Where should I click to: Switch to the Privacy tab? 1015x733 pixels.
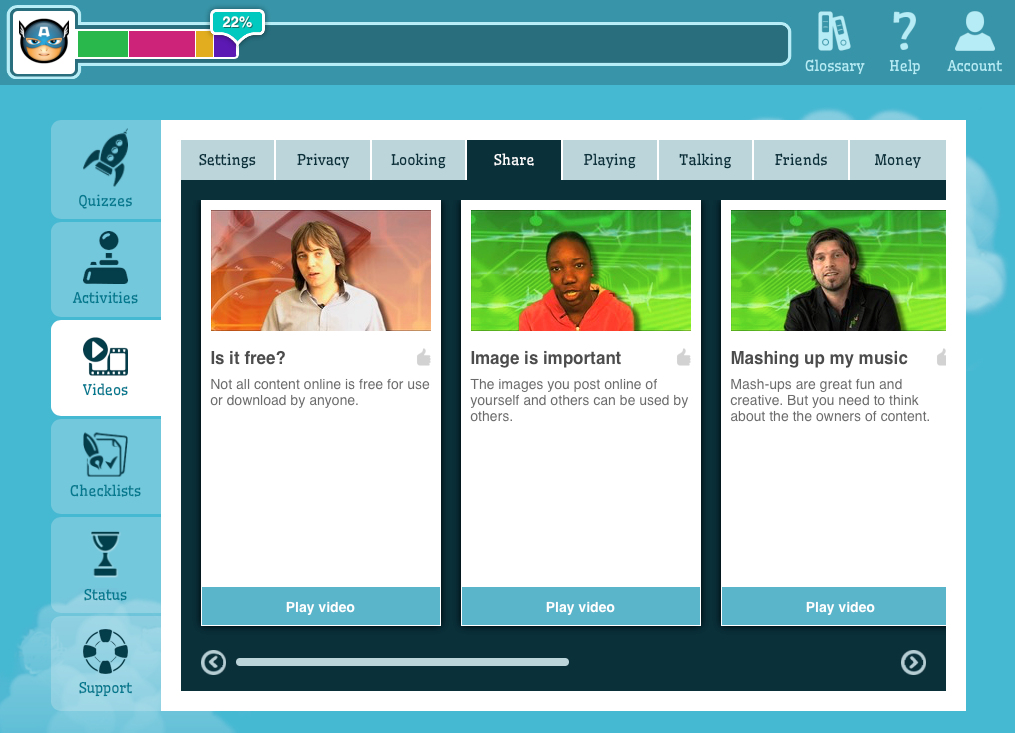pyautogui.click(x=323, y=160)
